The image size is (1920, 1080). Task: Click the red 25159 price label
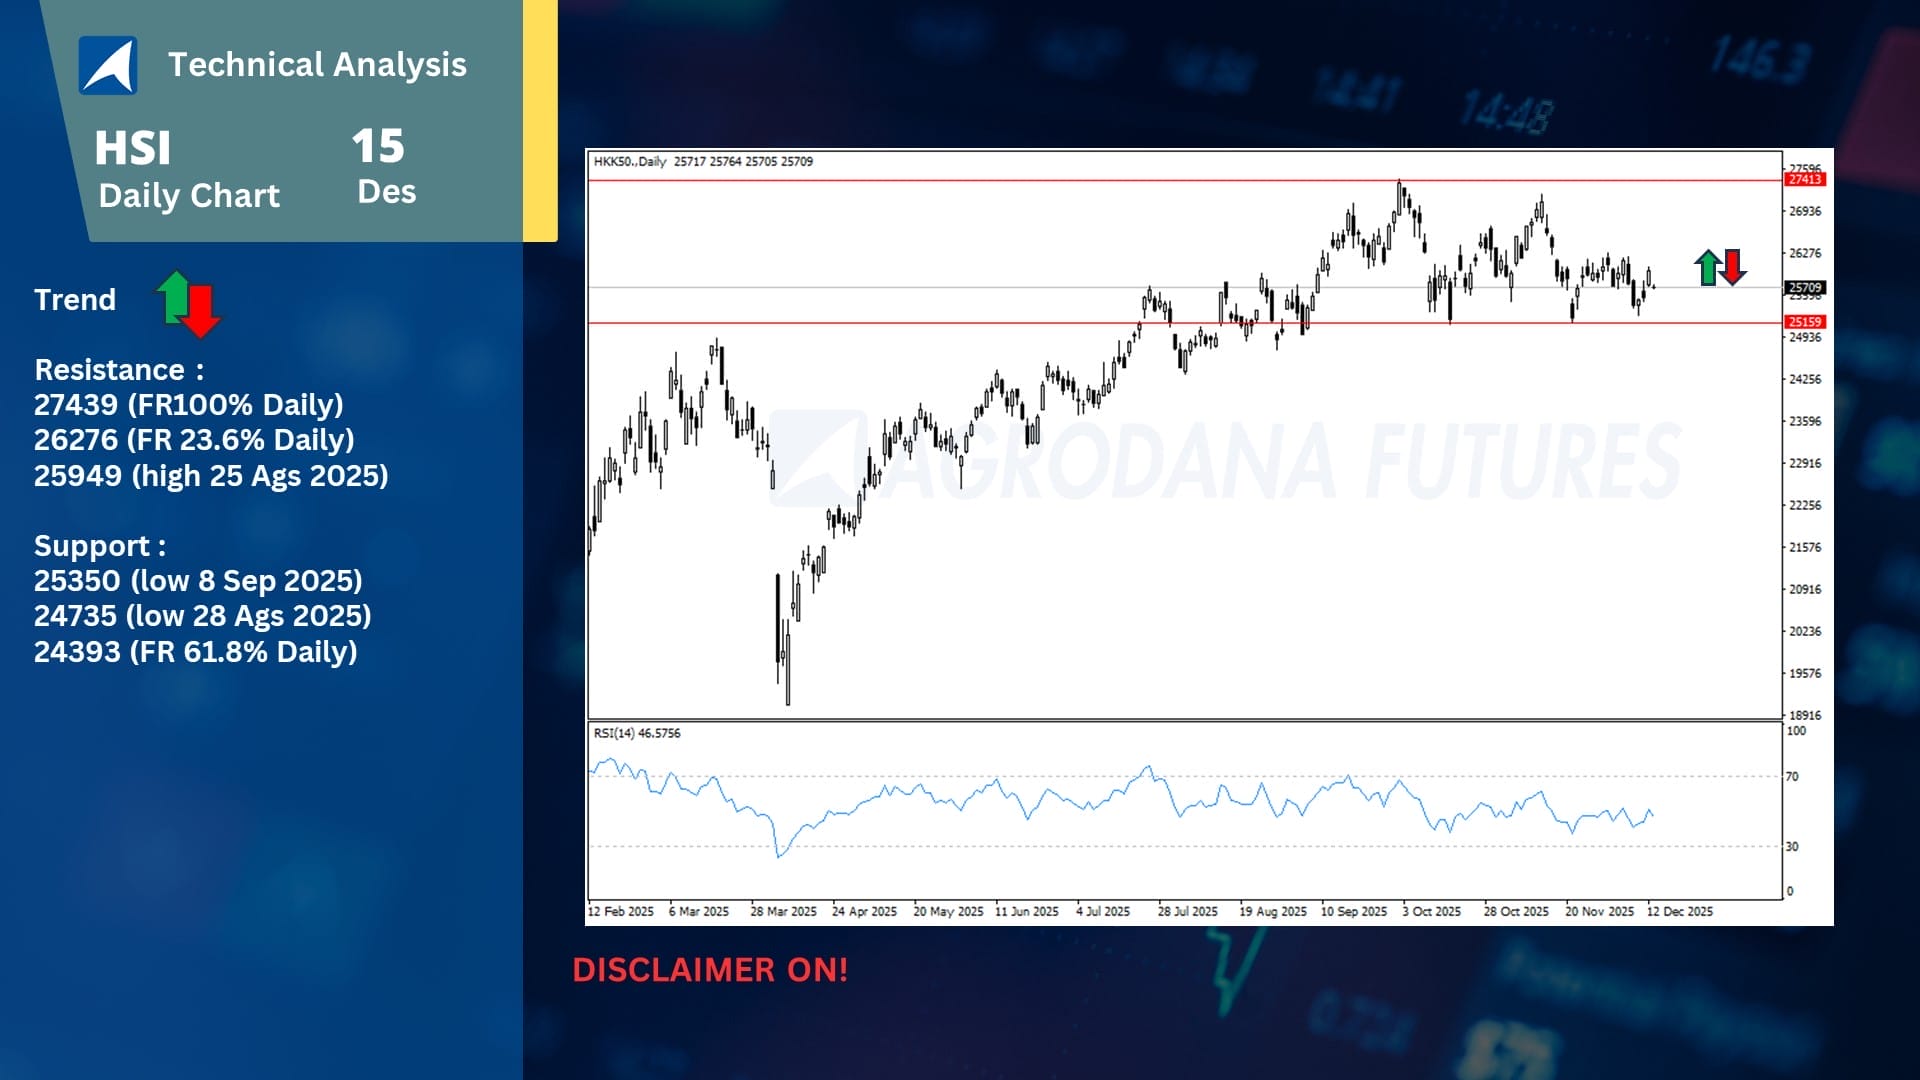1805,322
